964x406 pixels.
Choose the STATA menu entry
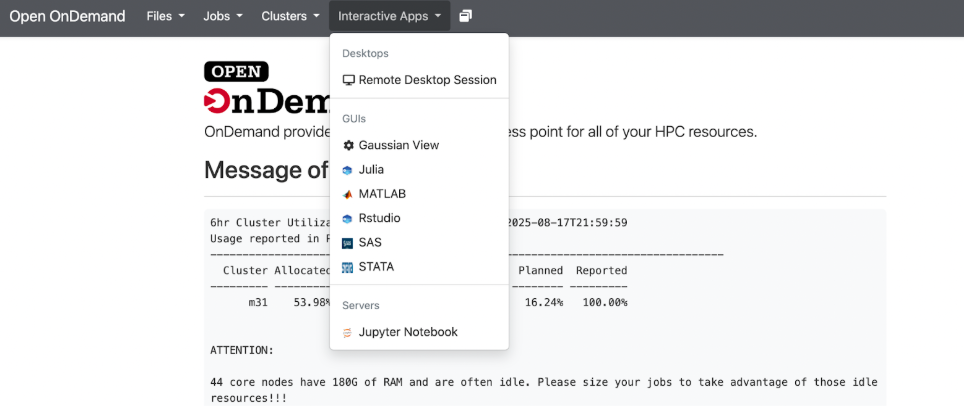[x=376, y=267]
